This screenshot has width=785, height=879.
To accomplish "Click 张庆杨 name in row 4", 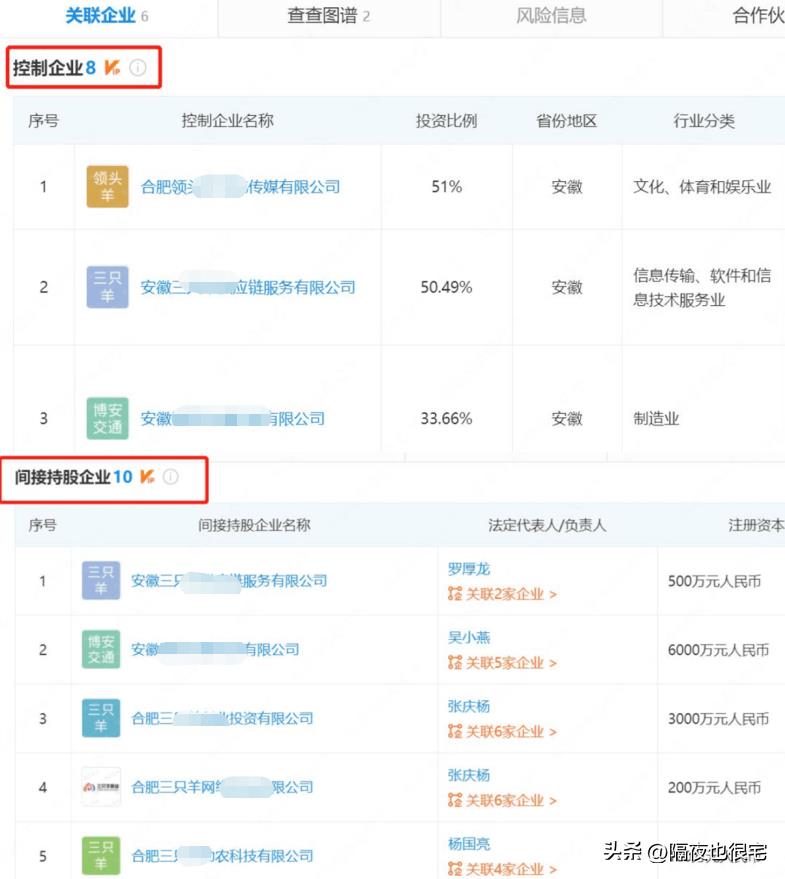I will 469,775.
